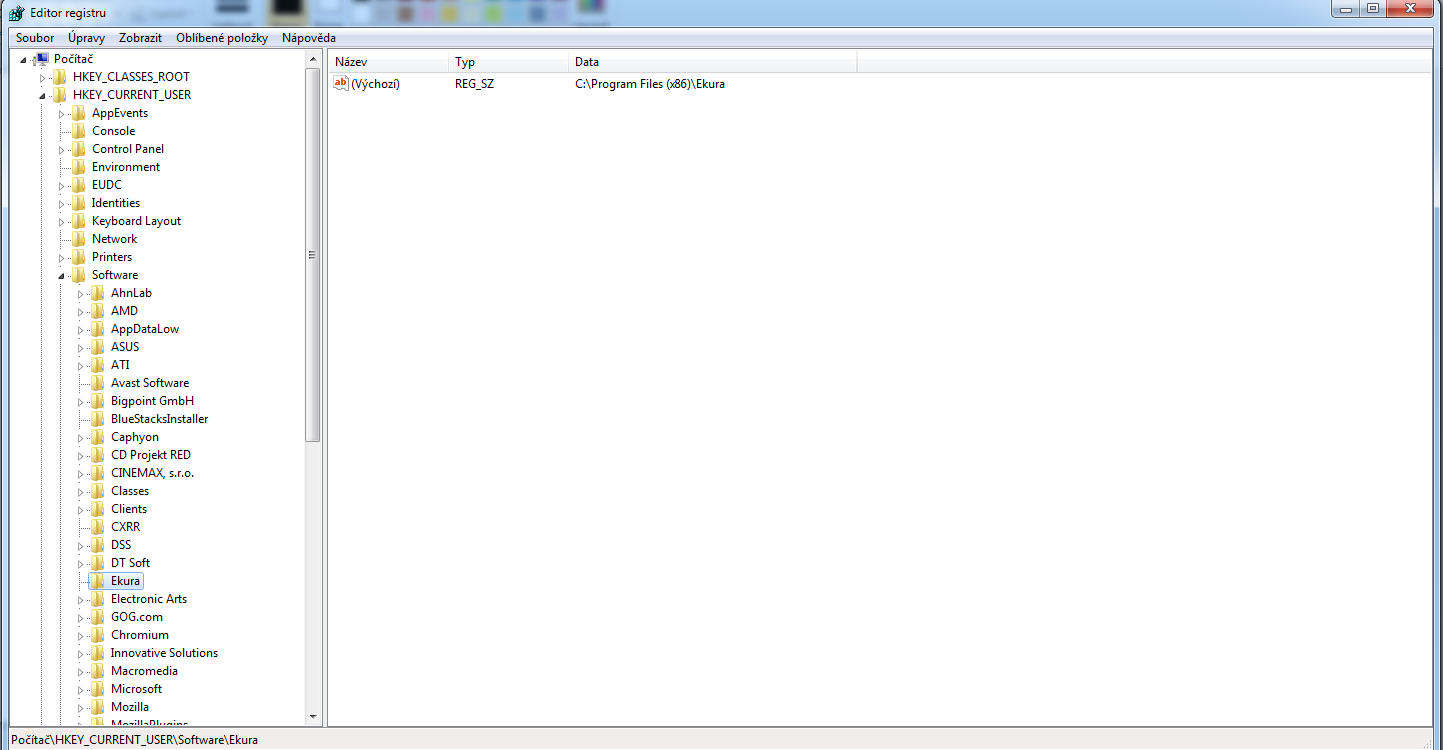Image resolution: width=1443 pixels, height=750 pixels.
Task: Collapse the Software key branch
Action: tap(61, 276)
